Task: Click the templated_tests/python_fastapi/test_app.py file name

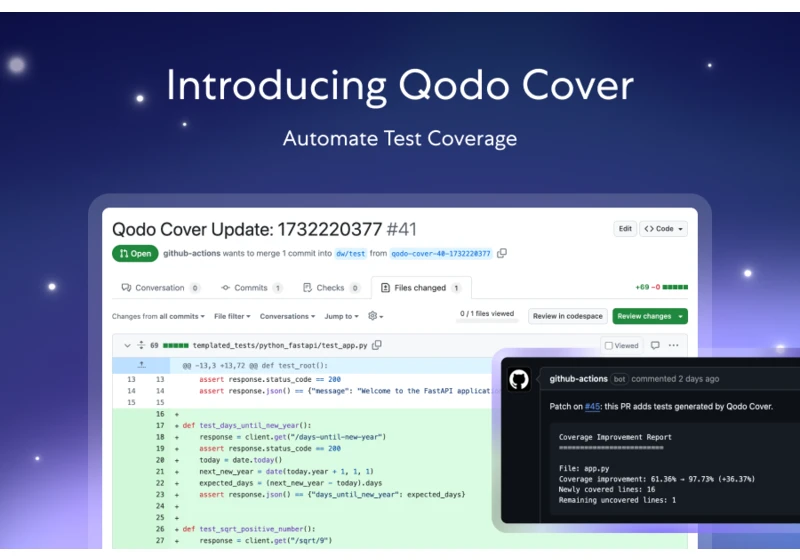Action: click(280, 345)
